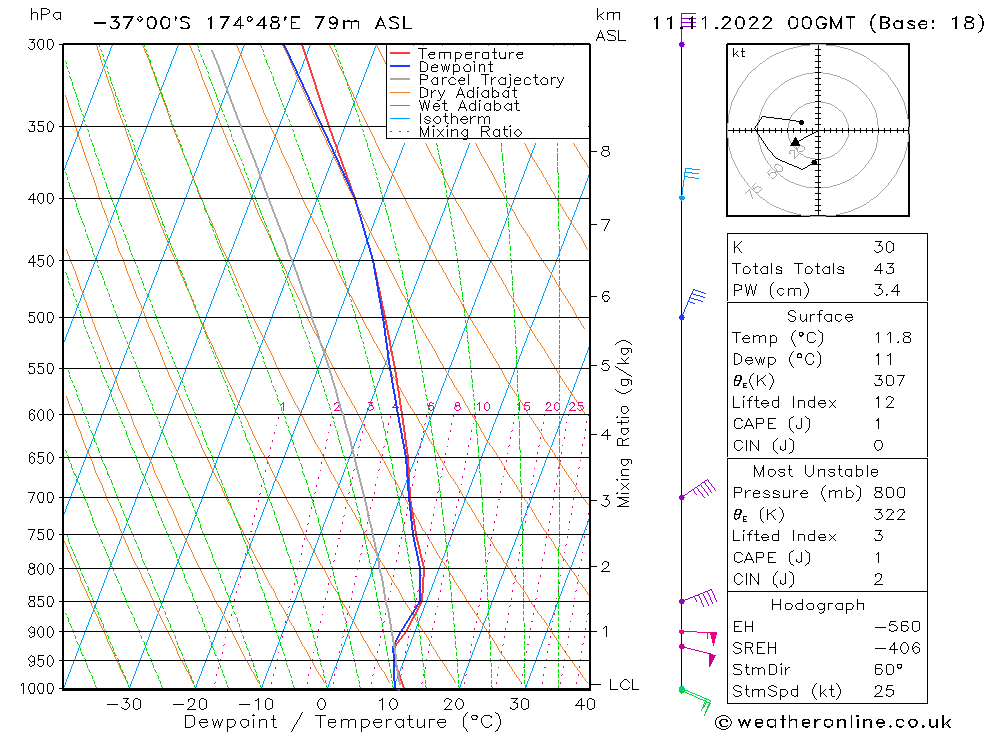
Task: Click the green surface wind barb
Action: [x=695, y=700]
